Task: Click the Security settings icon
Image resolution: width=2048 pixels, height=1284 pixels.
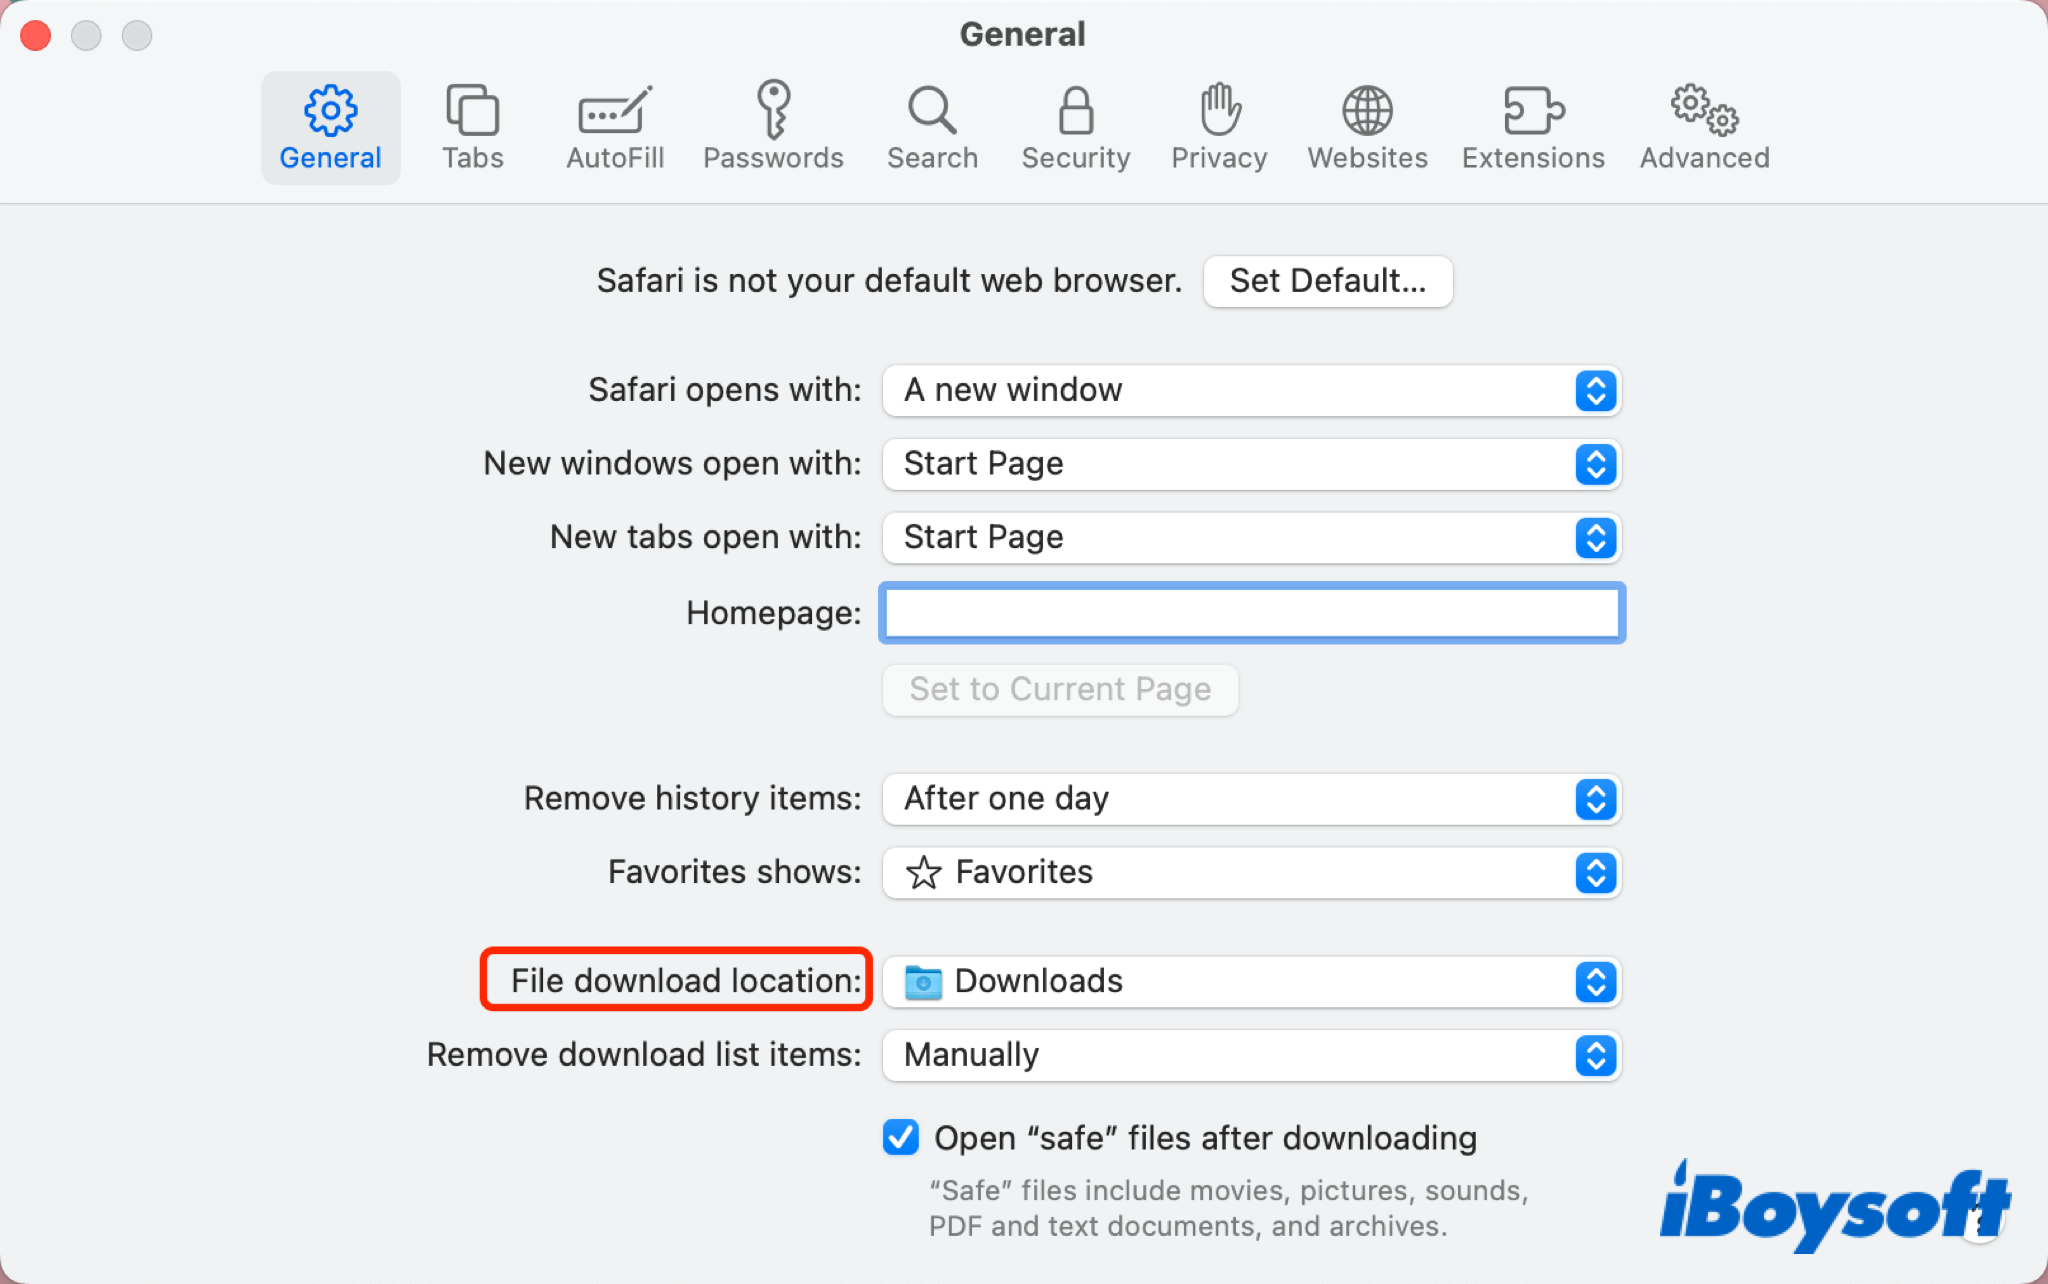Action: click(1075, 126)
